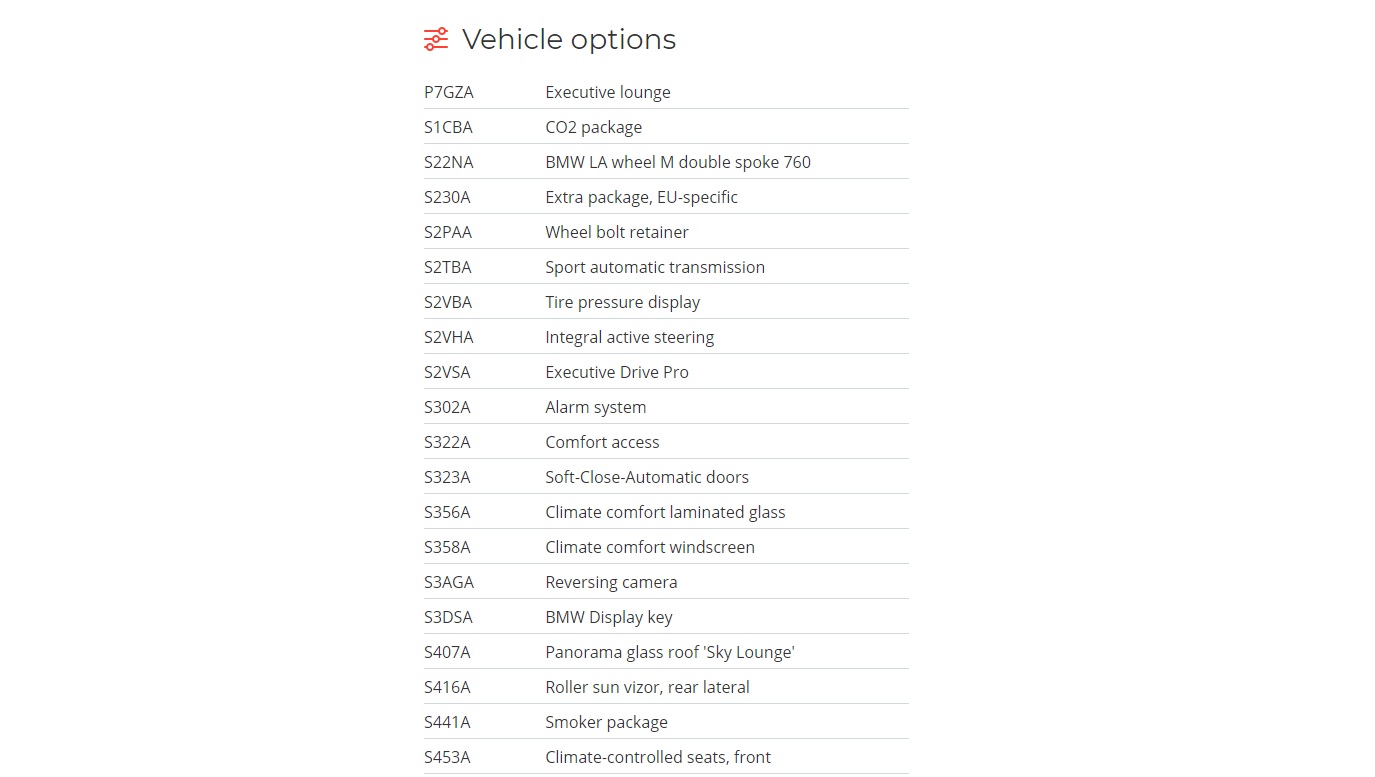The width and height of the screenshot is (1375, 777).
Task: Click the Reversing camera entry
Action: point(611,582)
